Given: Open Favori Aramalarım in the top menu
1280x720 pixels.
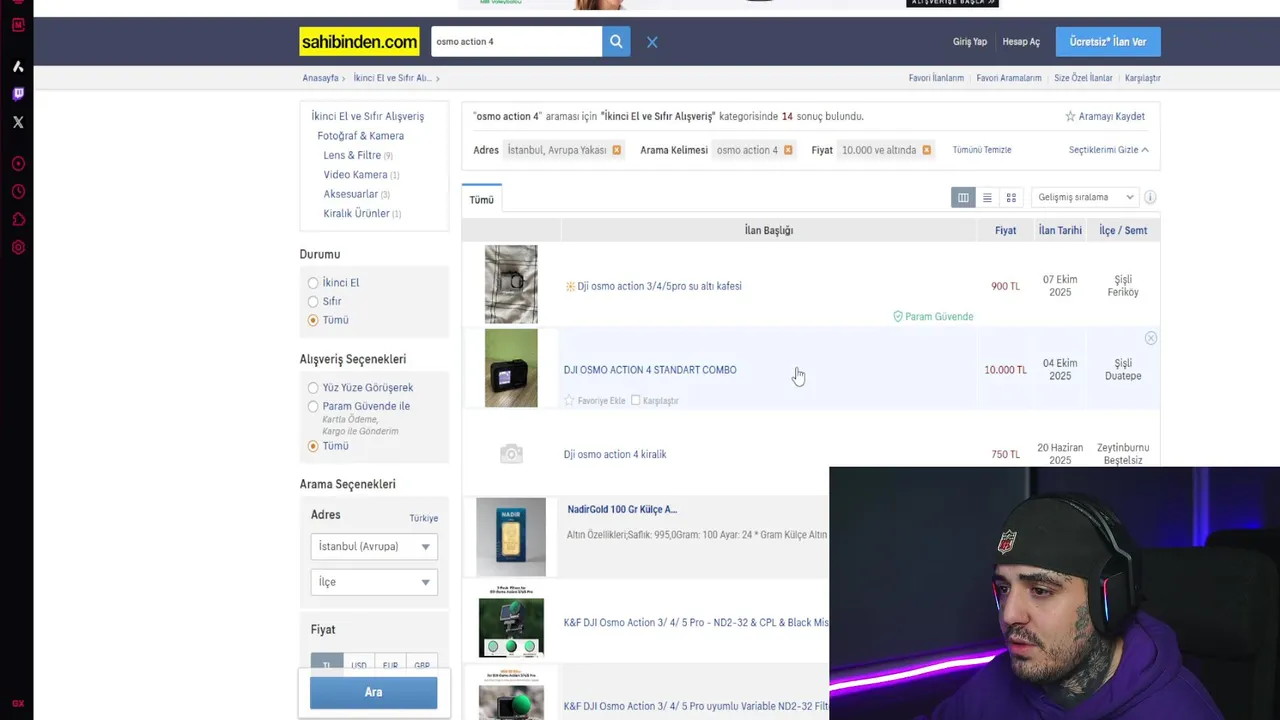Looking at the screenshot, I should (x=1009, y=78).
